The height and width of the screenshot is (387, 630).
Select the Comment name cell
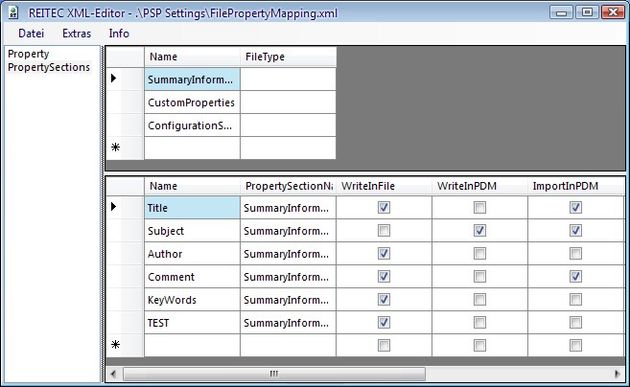[192, 276]
